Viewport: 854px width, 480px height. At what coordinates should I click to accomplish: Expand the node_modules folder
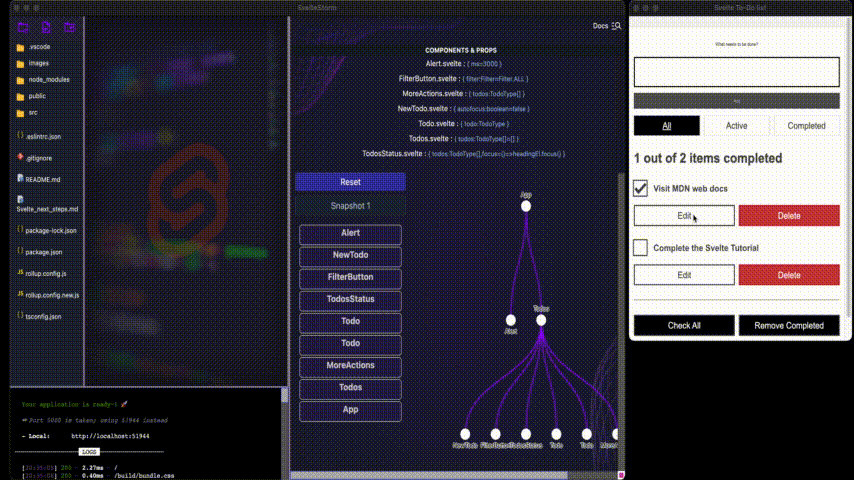pyautogui.click(x=44, y=80)
